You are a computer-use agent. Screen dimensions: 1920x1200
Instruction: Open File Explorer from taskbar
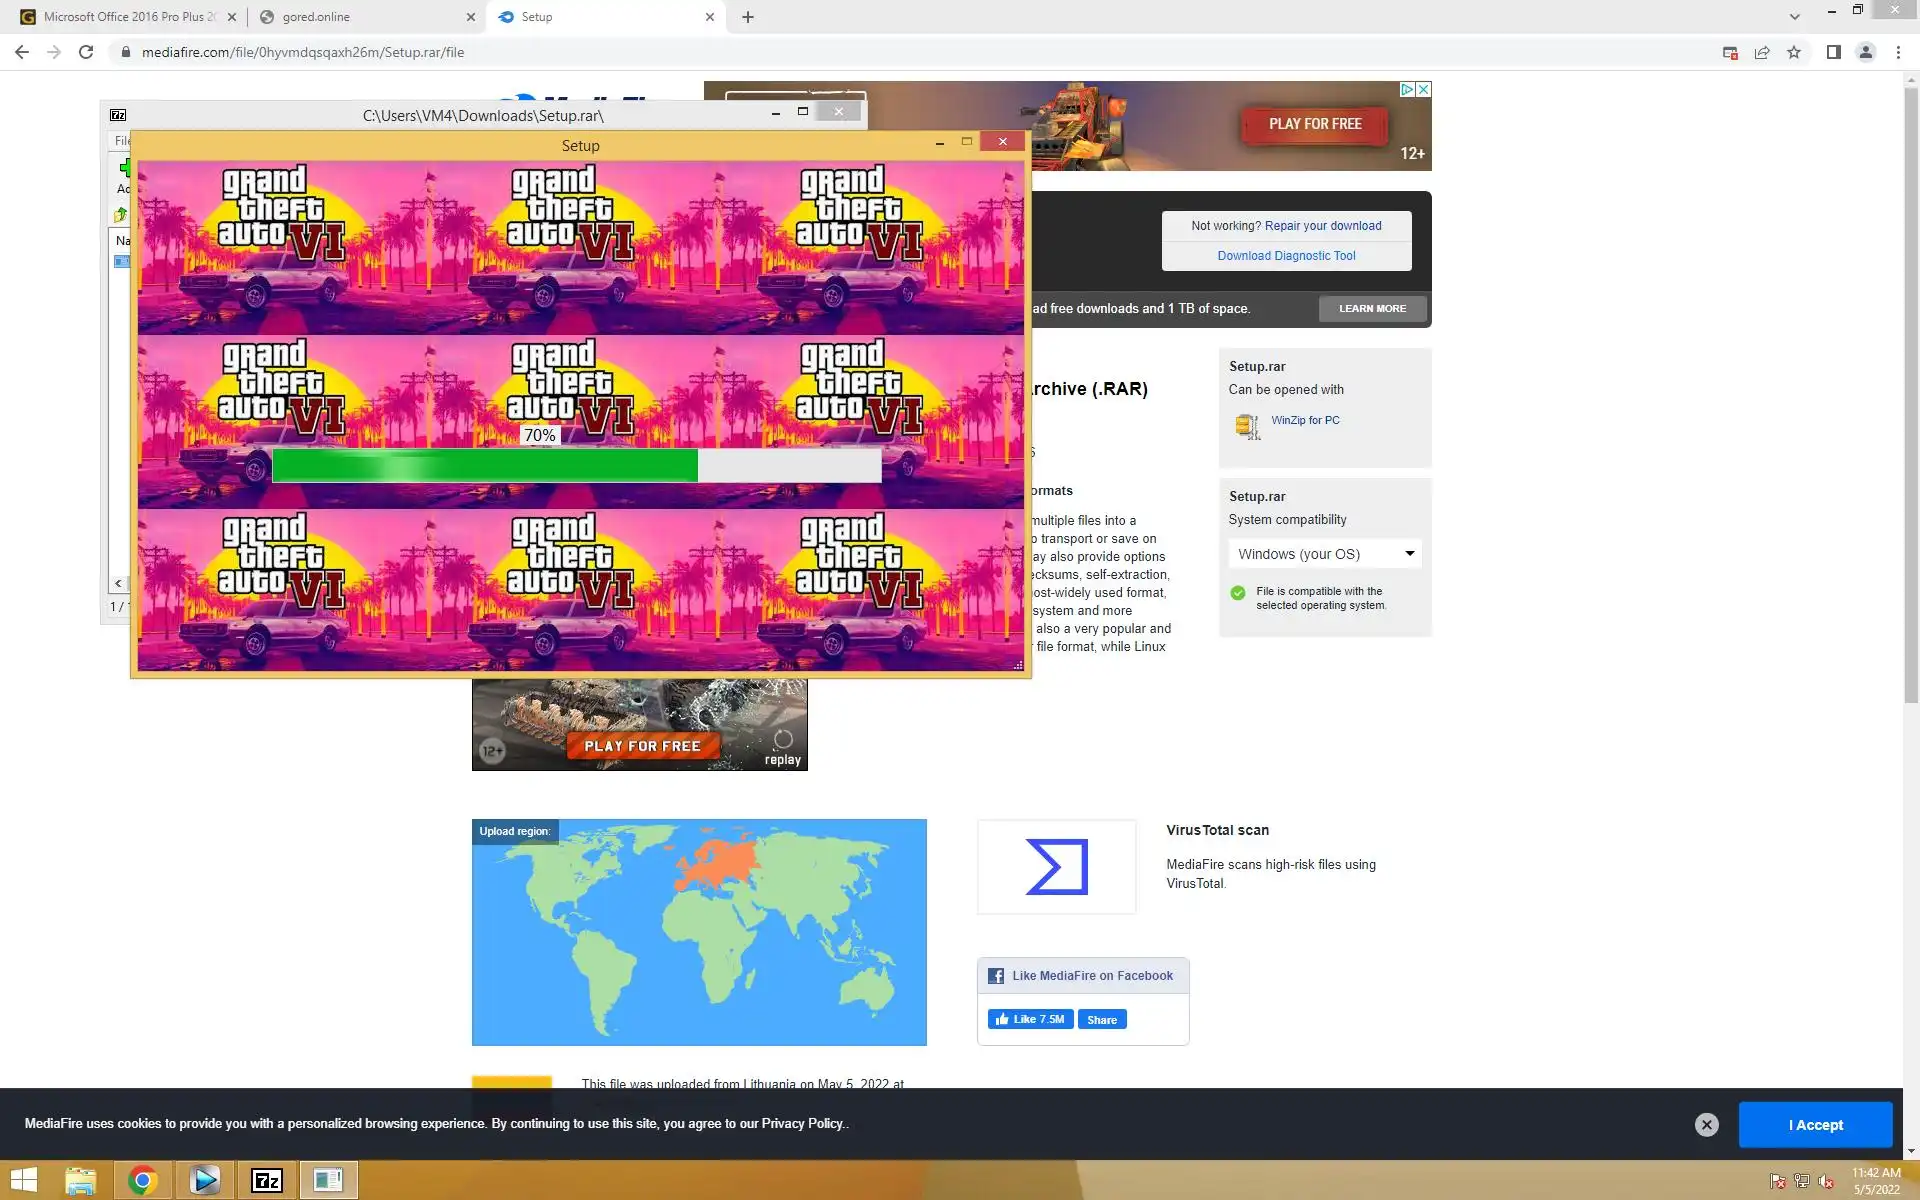[x=81, y=1181]
